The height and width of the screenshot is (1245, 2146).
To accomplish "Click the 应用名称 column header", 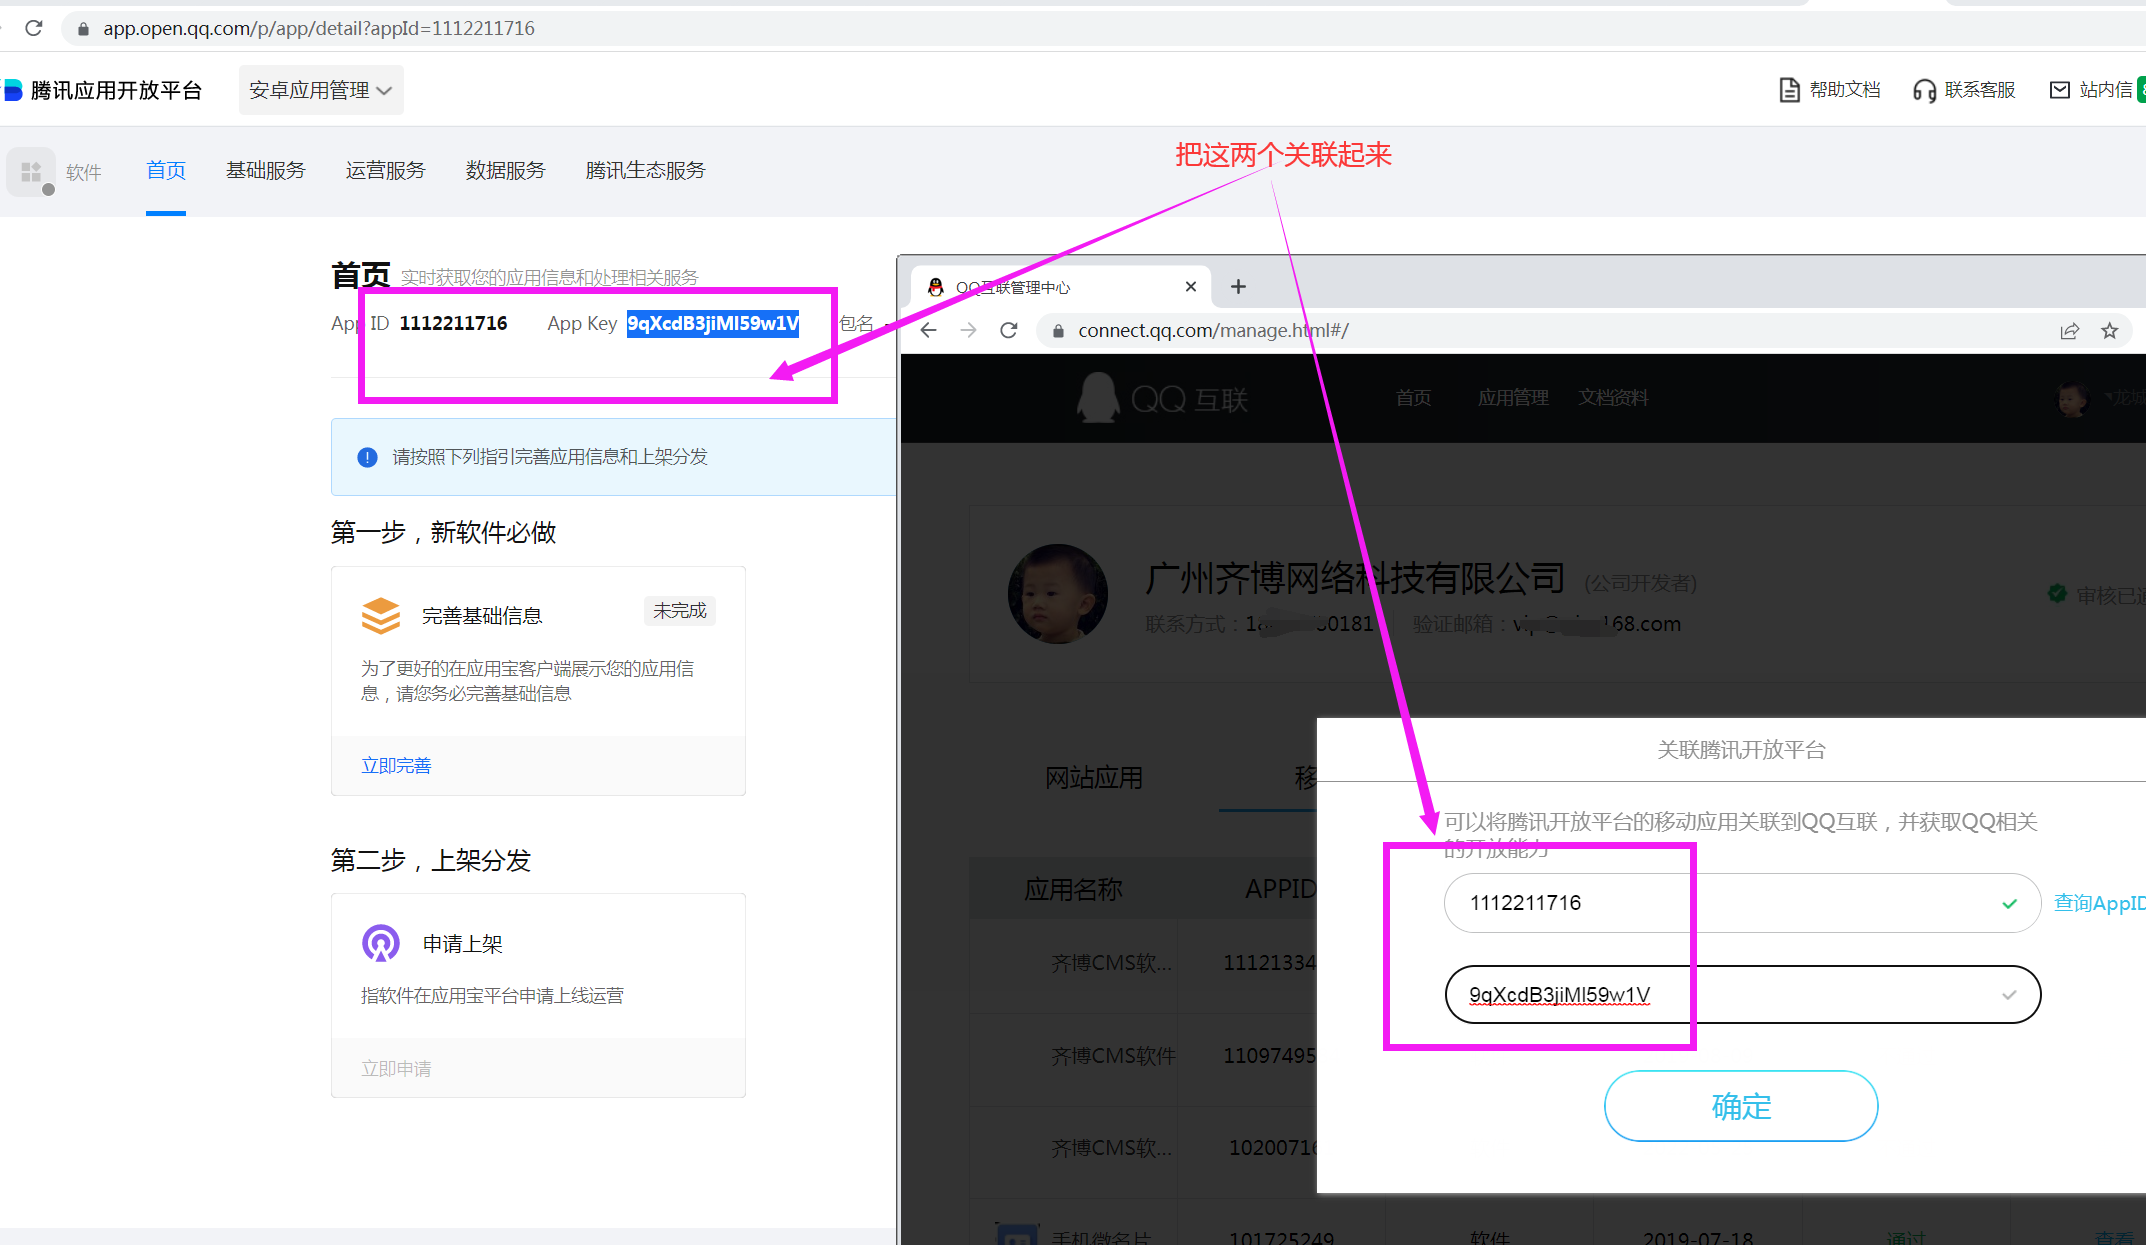I will pyautogui.click(x=1073, y=889).
